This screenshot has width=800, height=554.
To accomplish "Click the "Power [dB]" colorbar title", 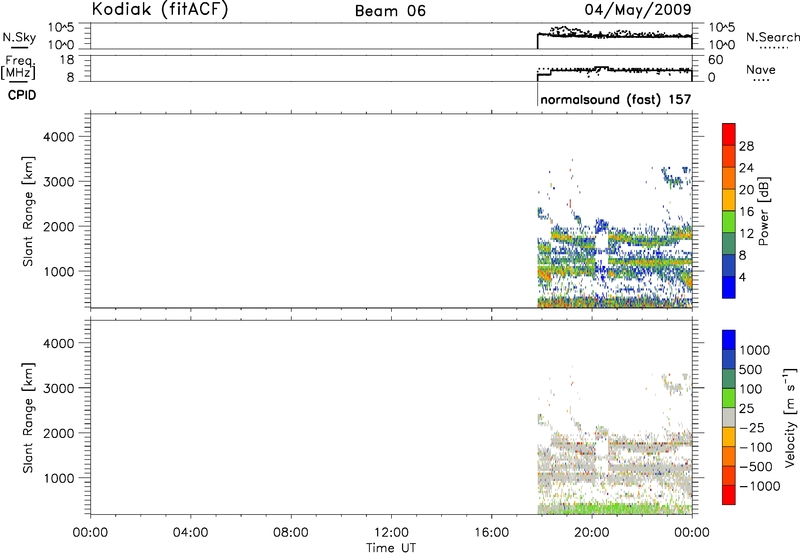I will [x=763, y=211].
